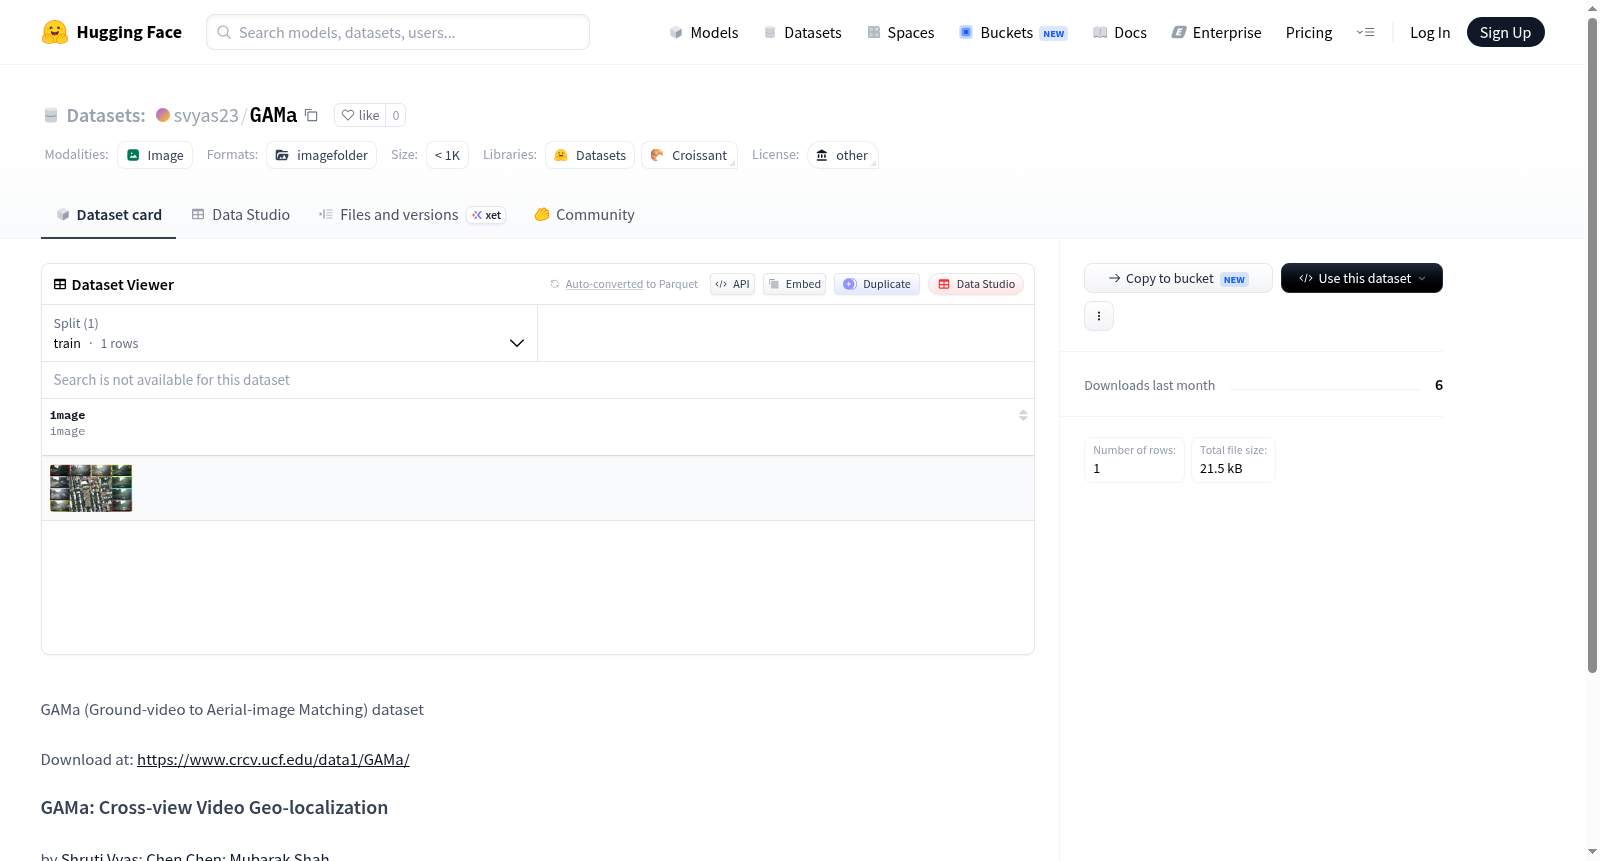Screen dimensions: 1600x861
Task: Switch to the Data Studio tab
Action: coord(240,215)
